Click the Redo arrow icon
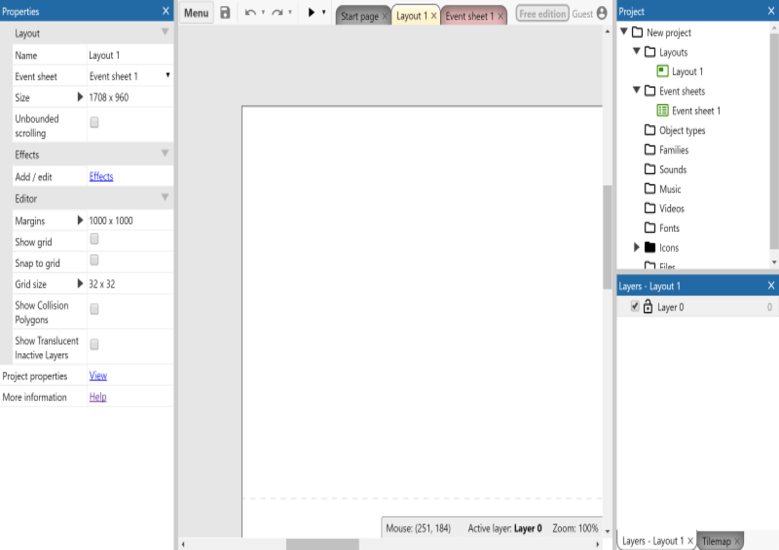 coord(277,13)
